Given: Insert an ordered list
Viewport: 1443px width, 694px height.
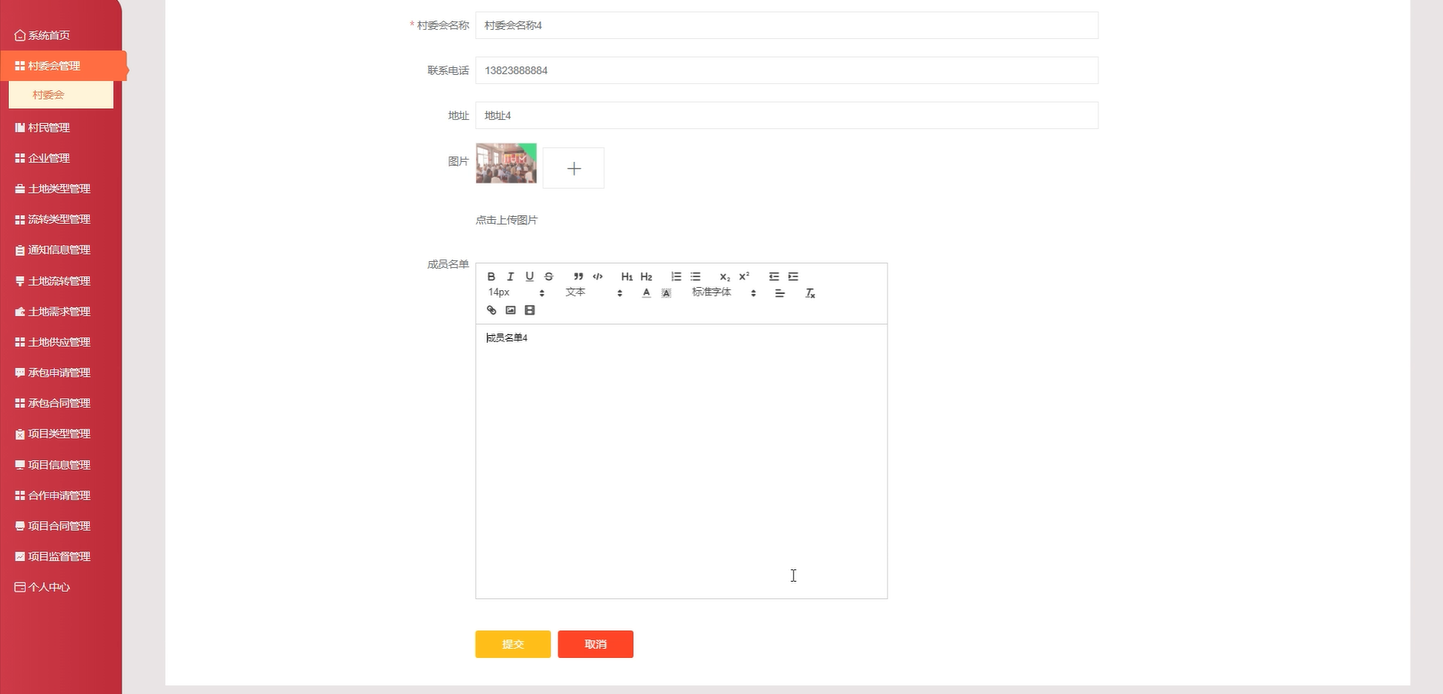Looking at the screenshot, I should point(677,276).
